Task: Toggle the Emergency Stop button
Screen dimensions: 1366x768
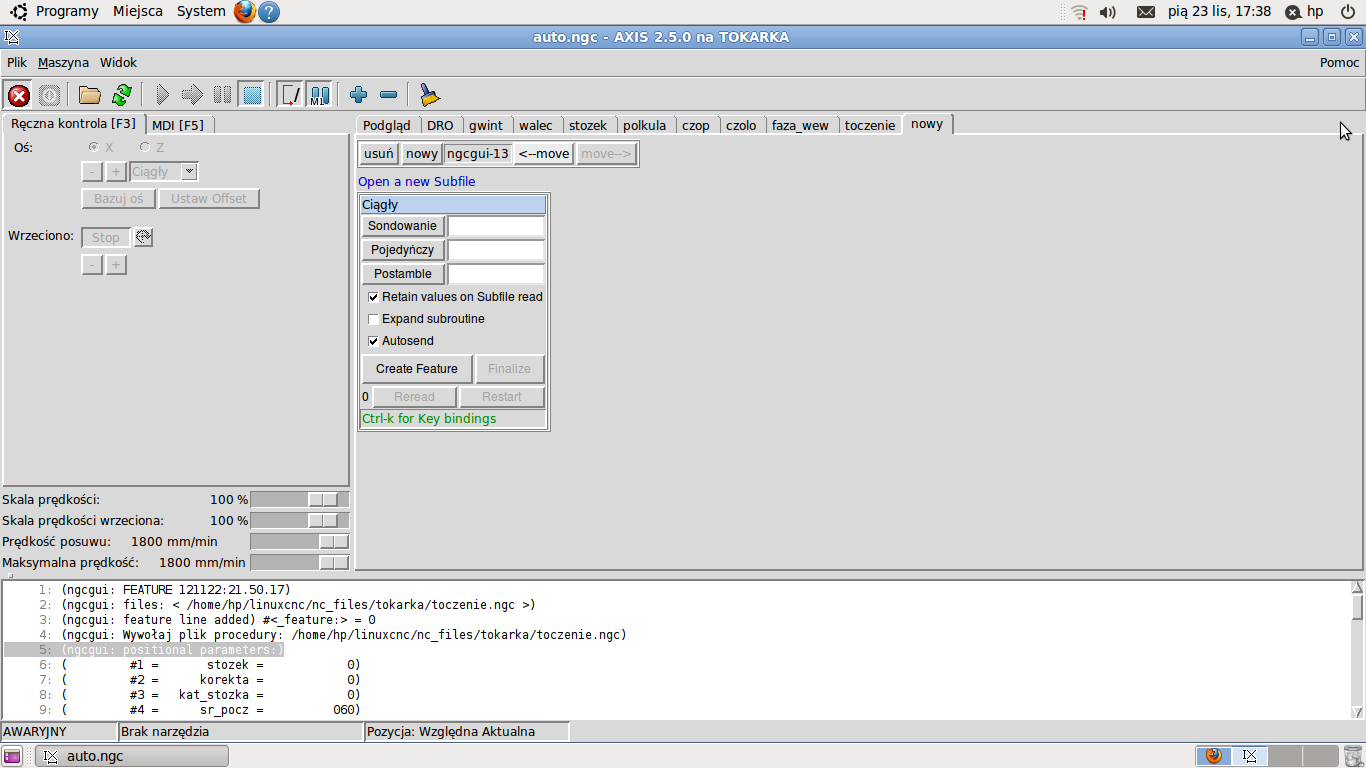Action: click(19, 95)
